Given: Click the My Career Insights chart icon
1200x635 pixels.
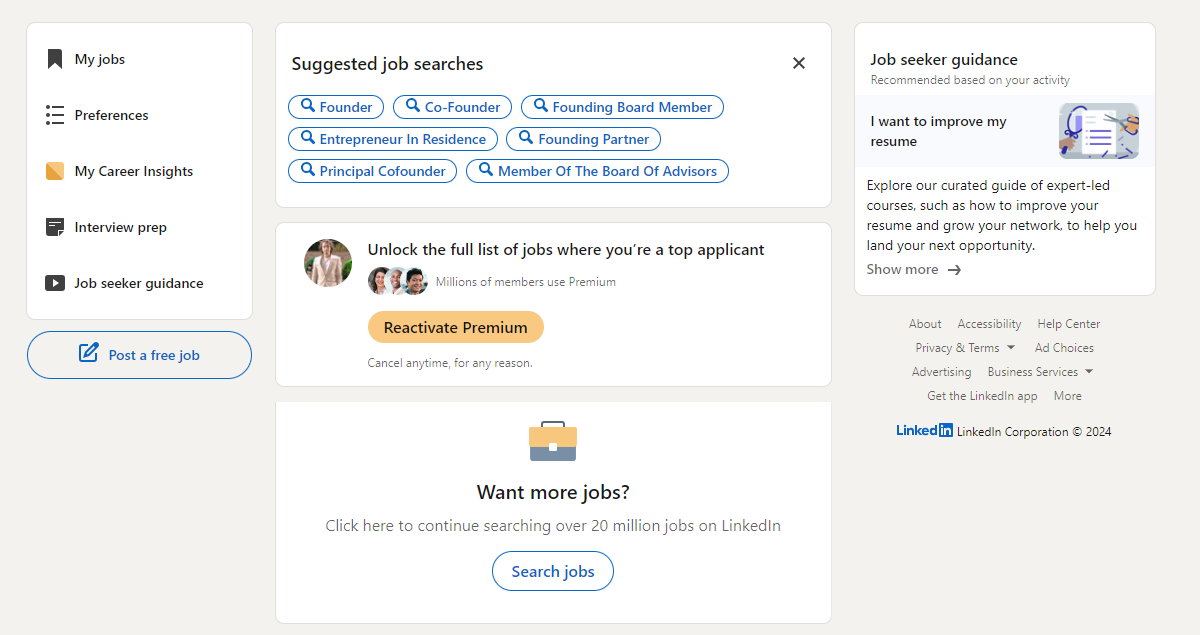Looking at the screenshot, I should (55, 170).
